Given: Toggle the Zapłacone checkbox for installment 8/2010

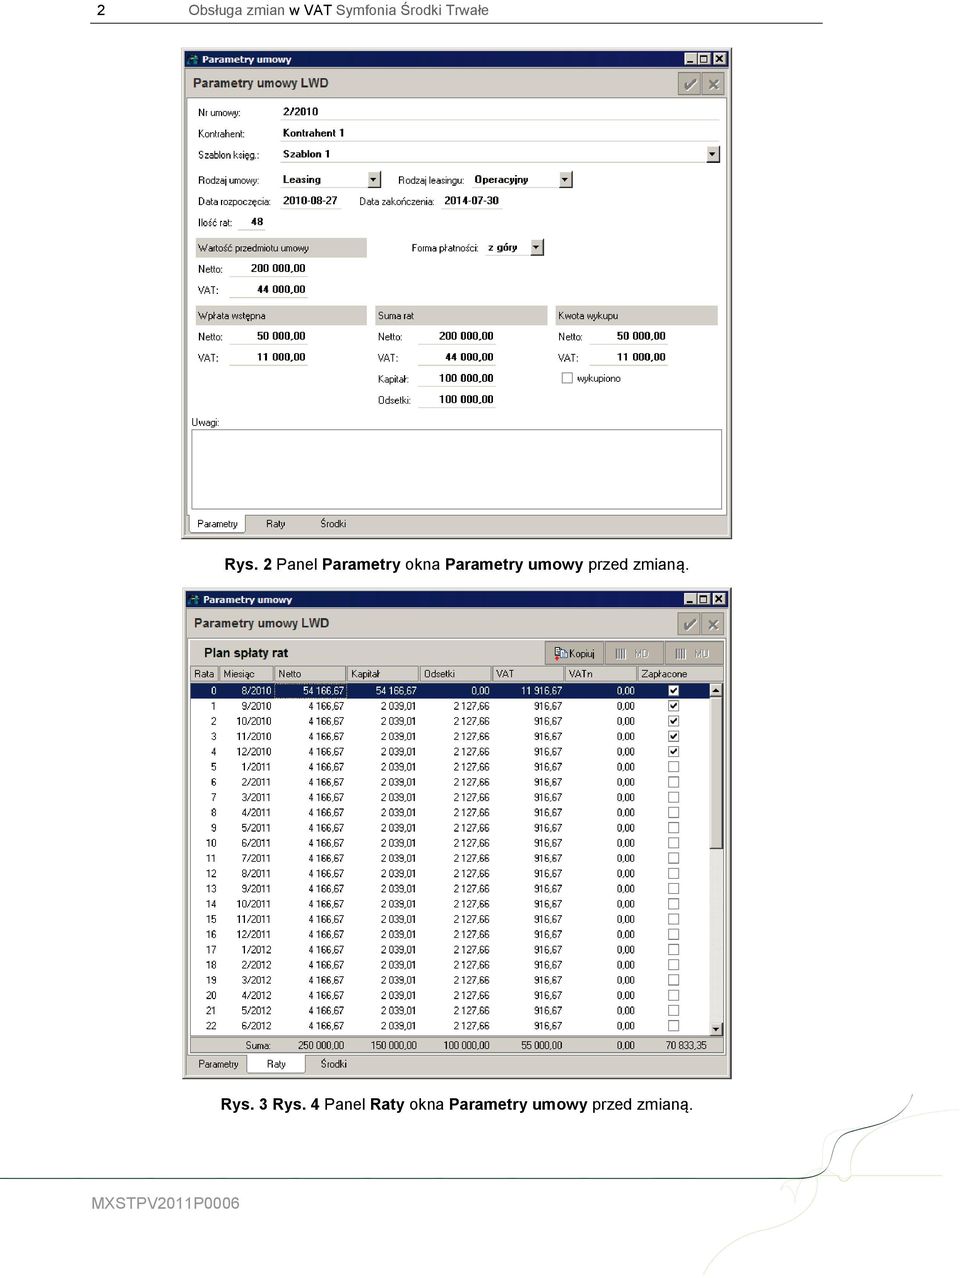Looking at the screenshot, I should (673, 690).
